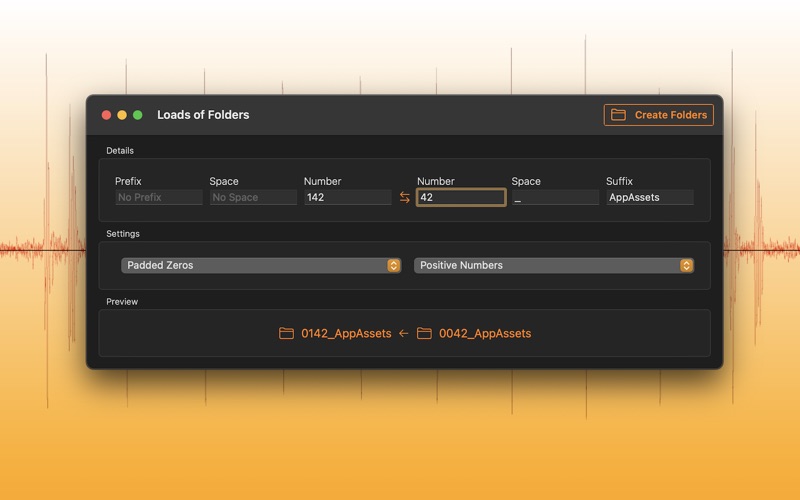Click the 0042_AppAssets preview name
This screenshot has height=500, width=800.
pos(485,333)
